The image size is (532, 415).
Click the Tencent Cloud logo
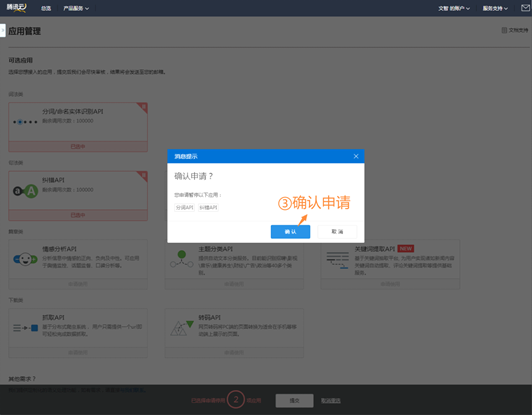pyautogui.click(x=16, y=8)
